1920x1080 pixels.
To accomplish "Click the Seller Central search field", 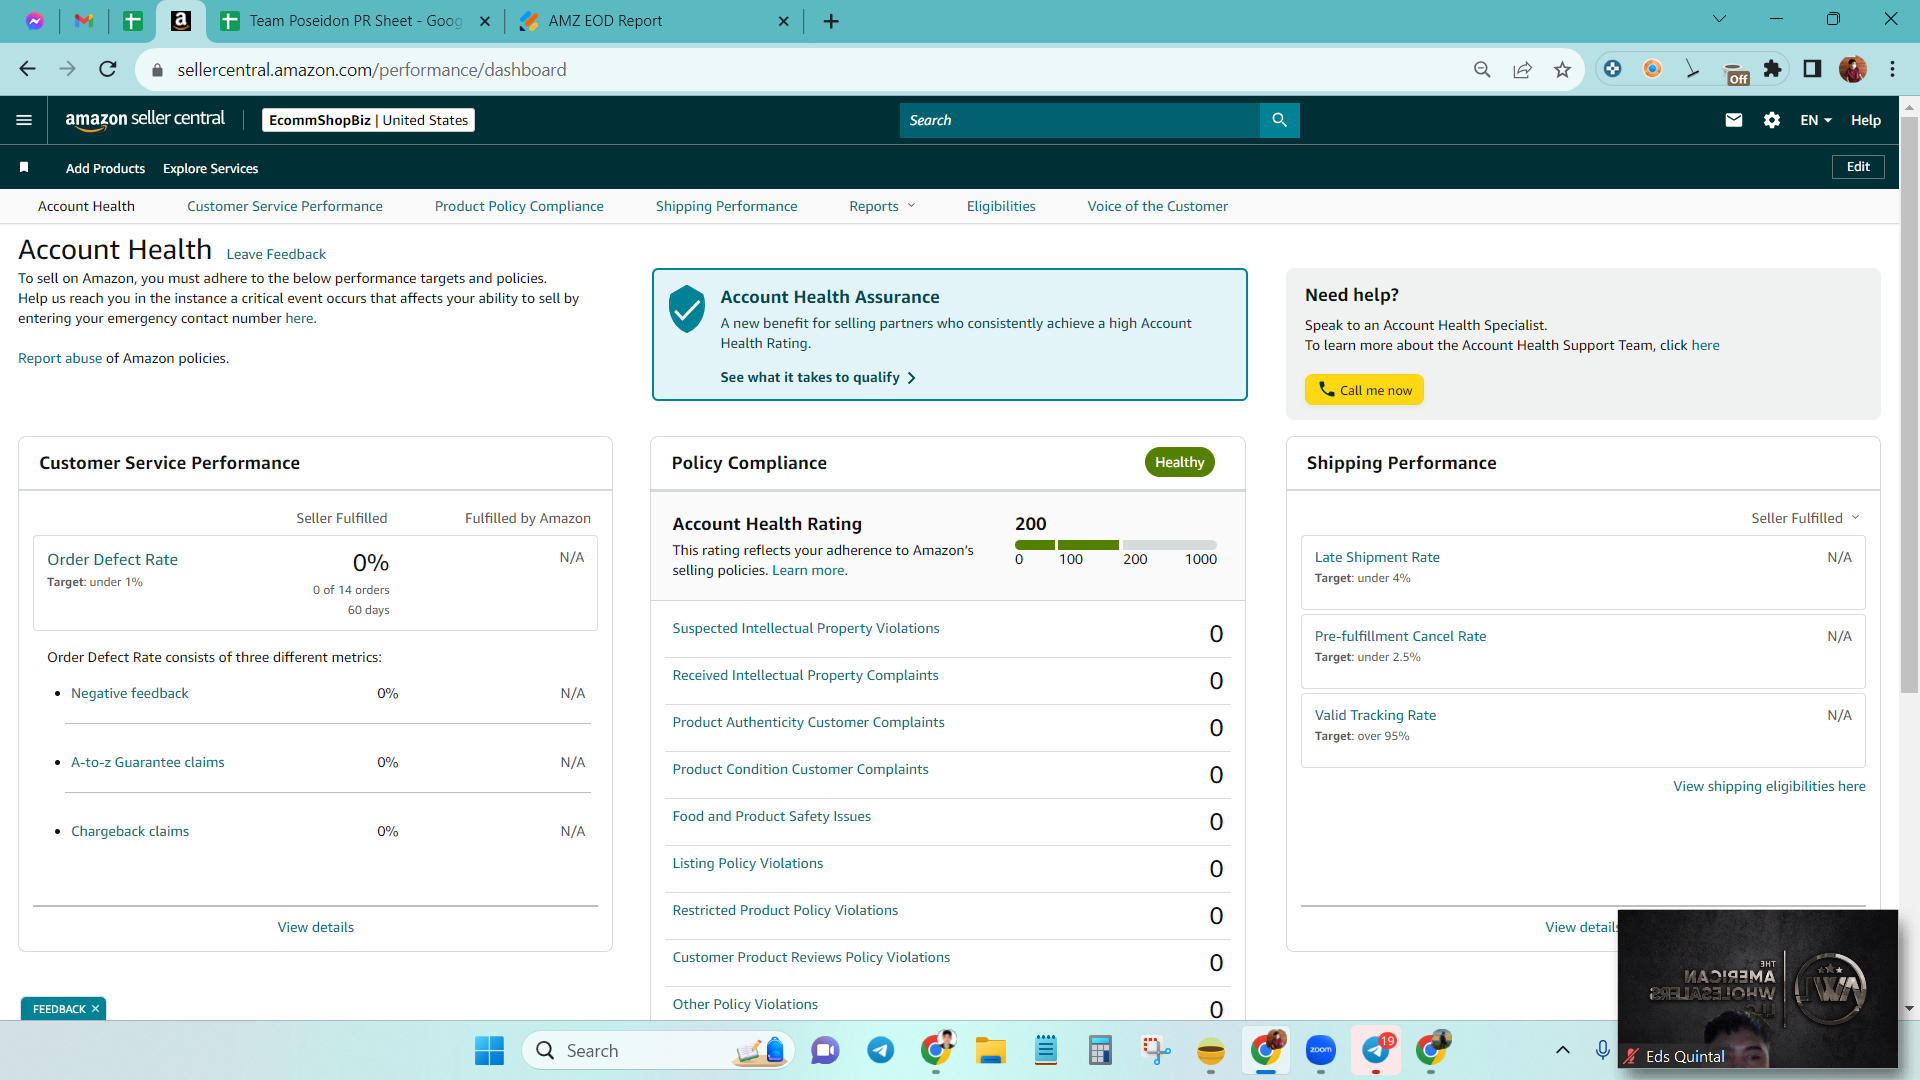I will [x=1080, y=120].
